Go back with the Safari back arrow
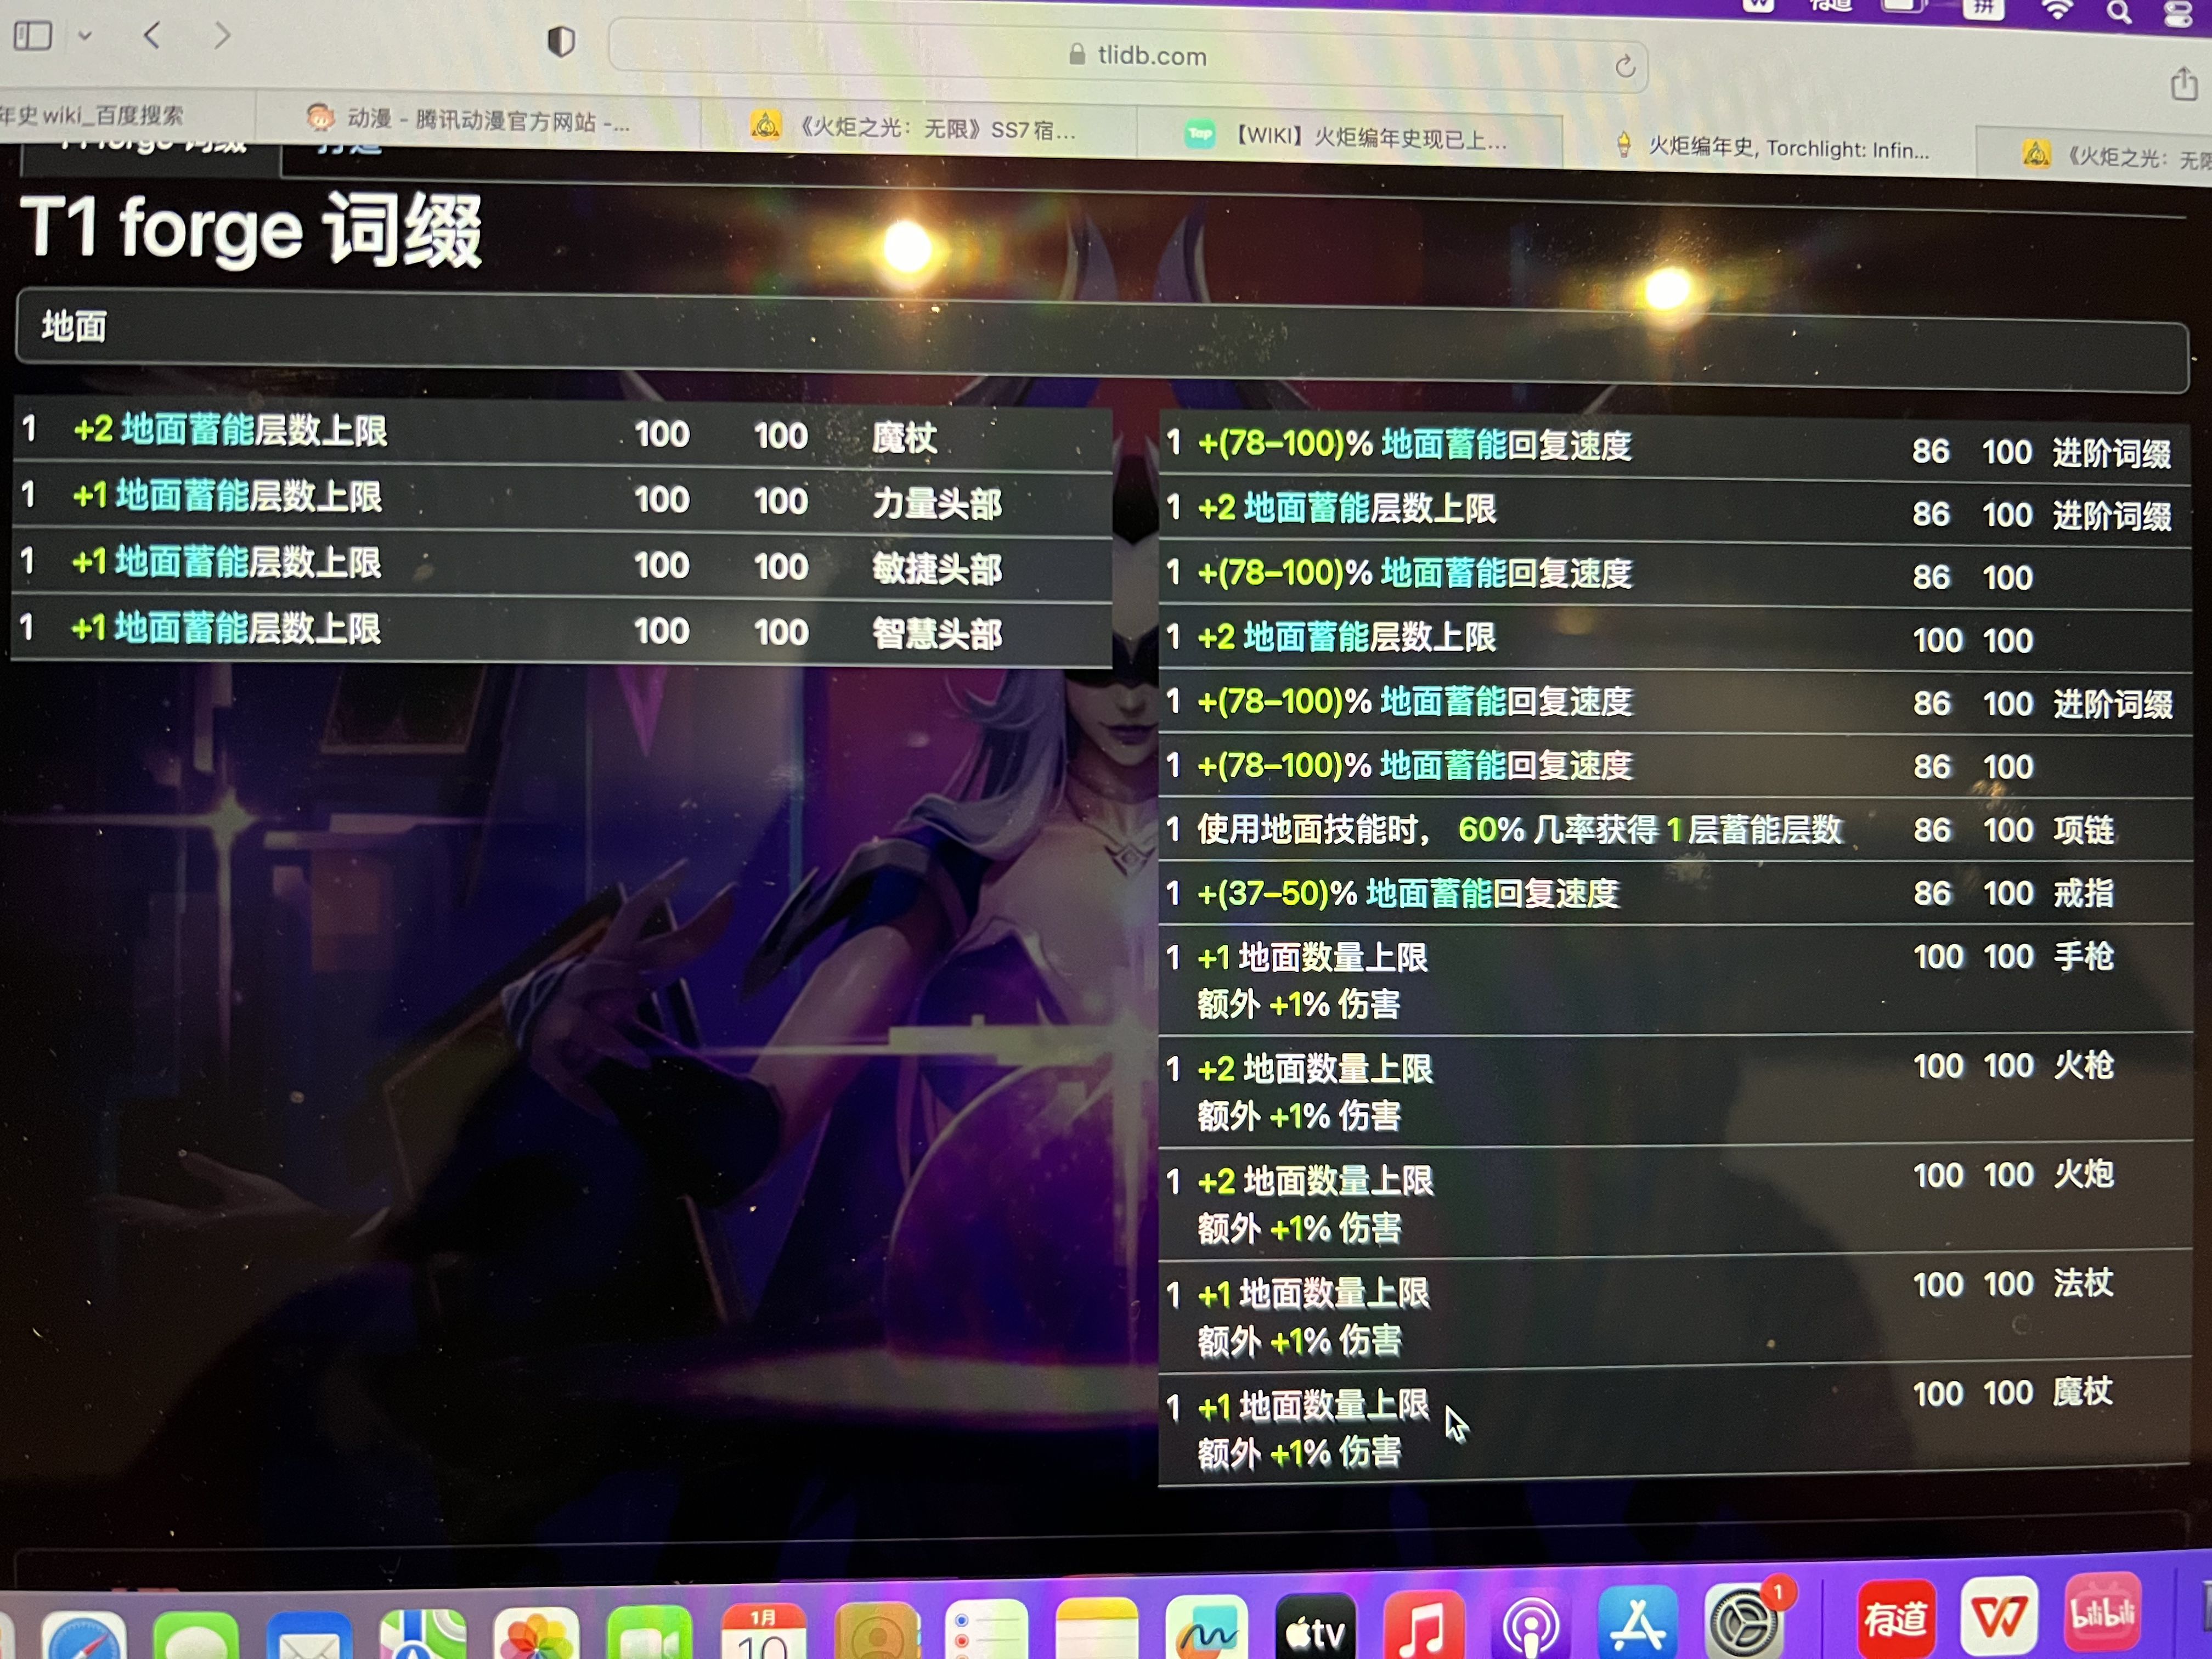 [152, 36]
